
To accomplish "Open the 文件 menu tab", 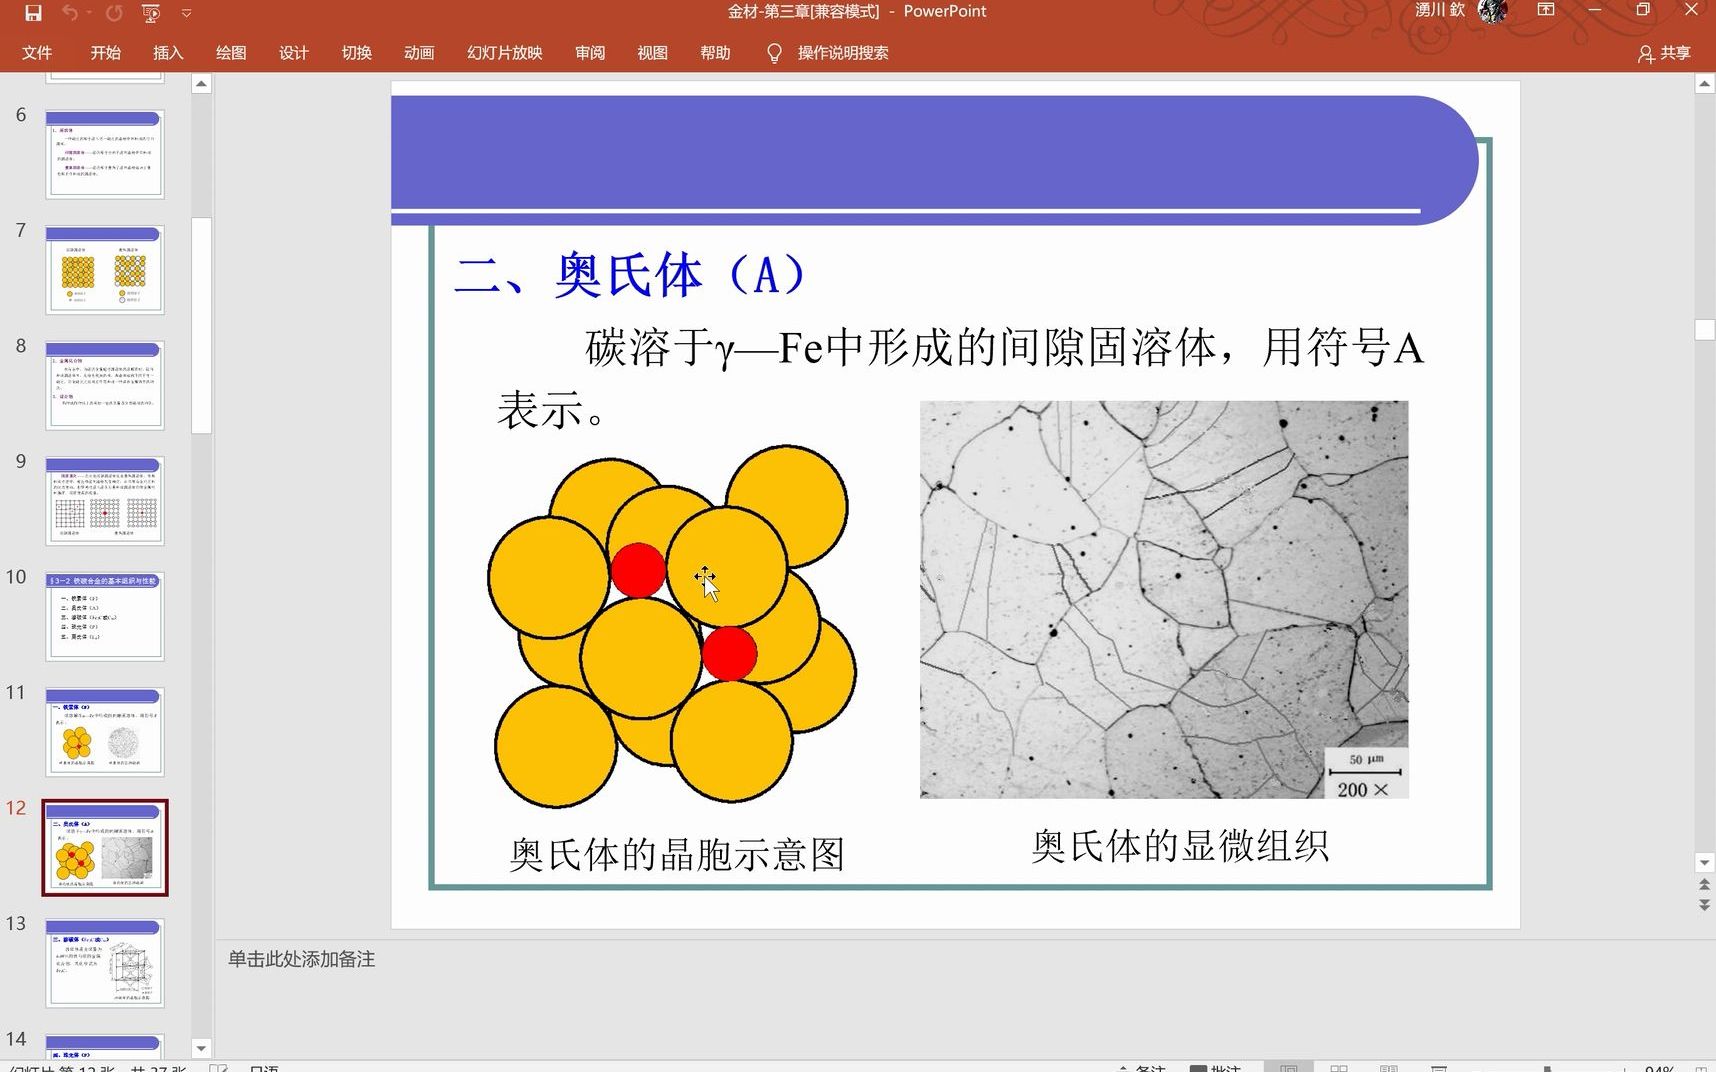I will [37, 53].
